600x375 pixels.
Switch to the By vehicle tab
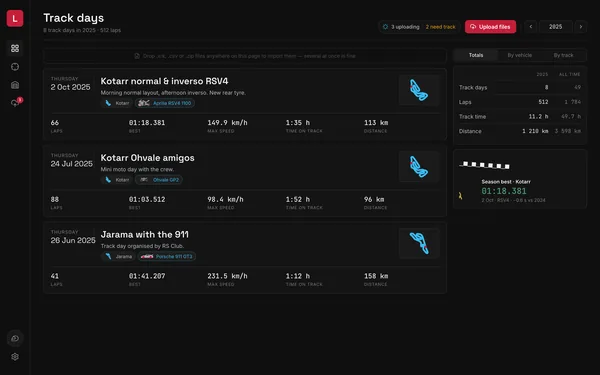pos(520,55)
